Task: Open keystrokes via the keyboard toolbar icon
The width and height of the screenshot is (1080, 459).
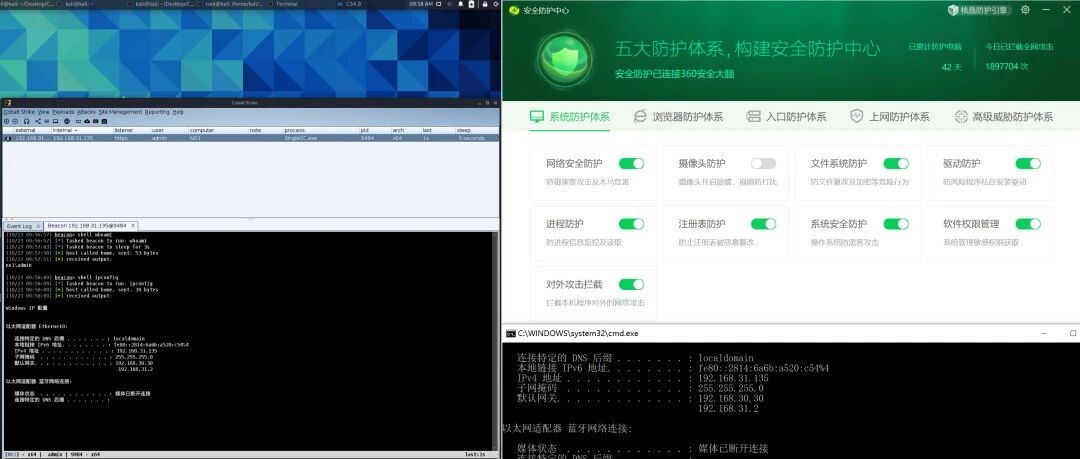Action: click(x=78, y=121)
